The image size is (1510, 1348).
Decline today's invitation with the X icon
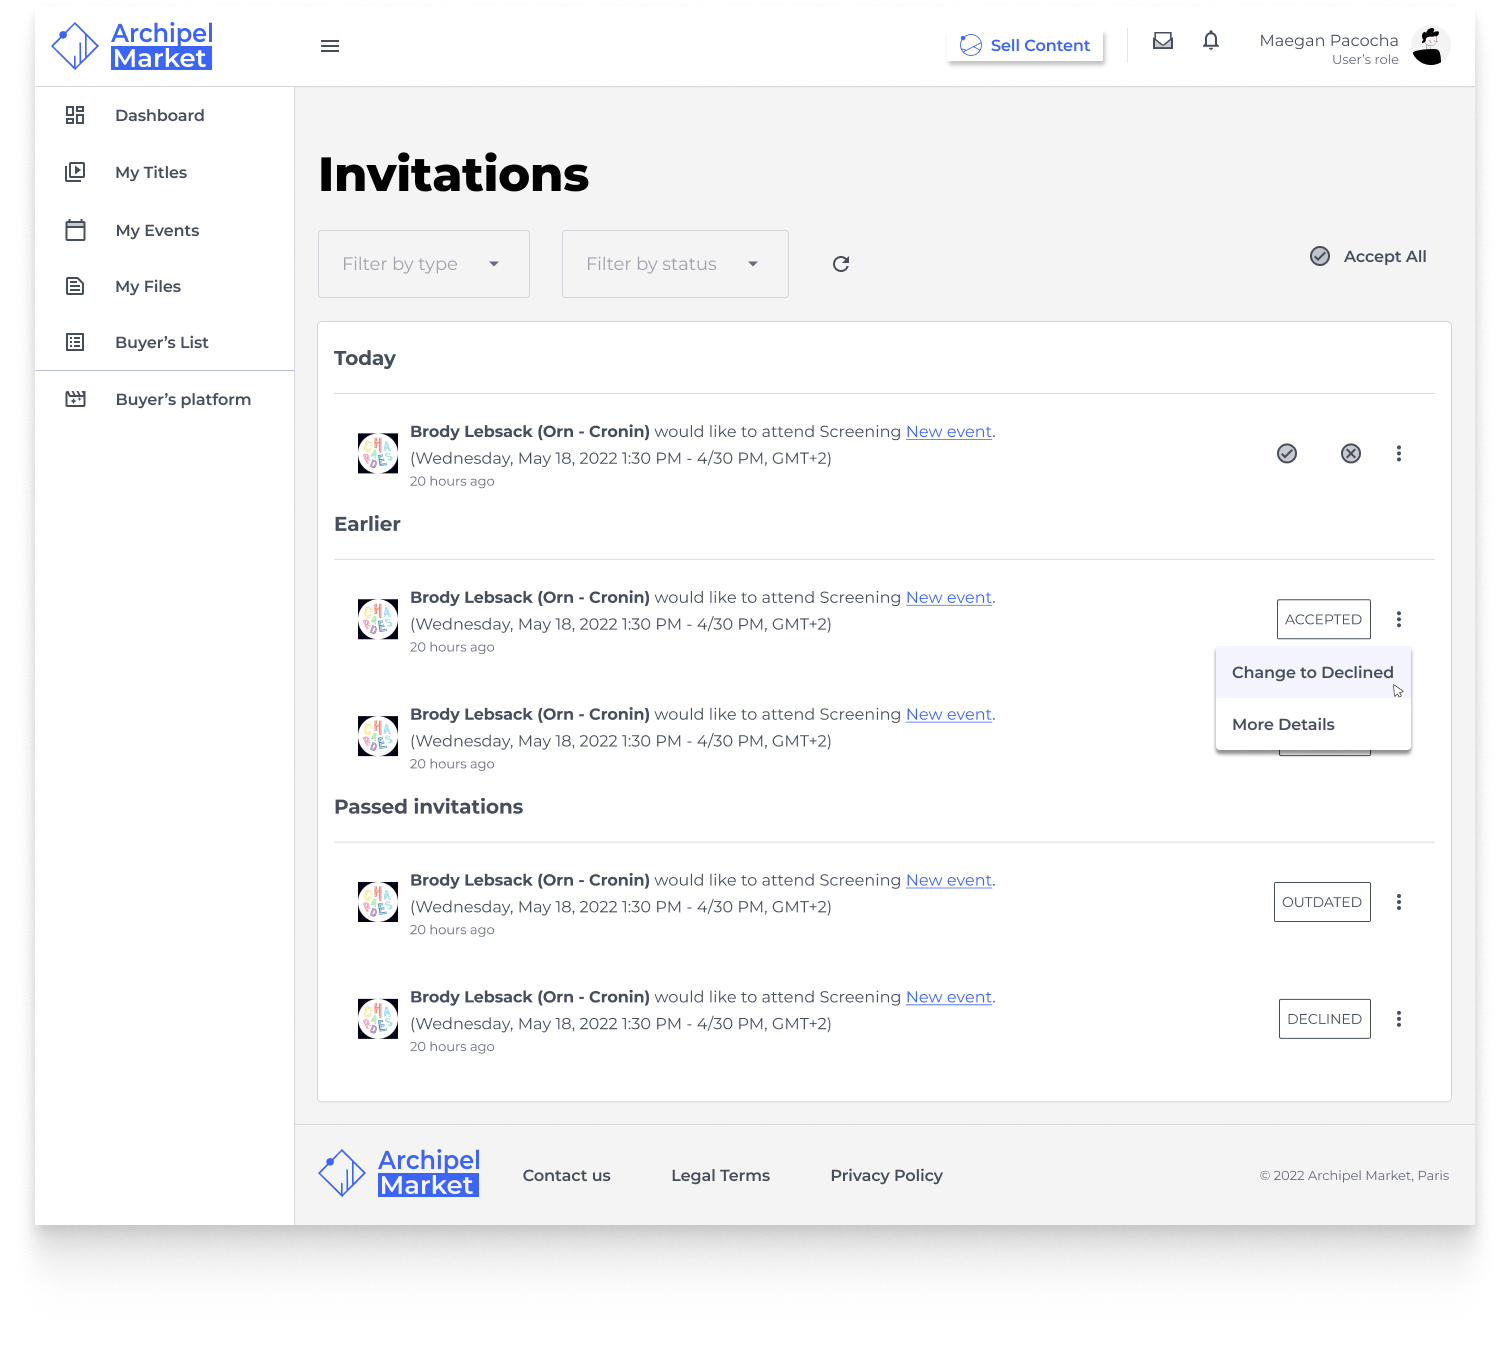(1350, 454)
